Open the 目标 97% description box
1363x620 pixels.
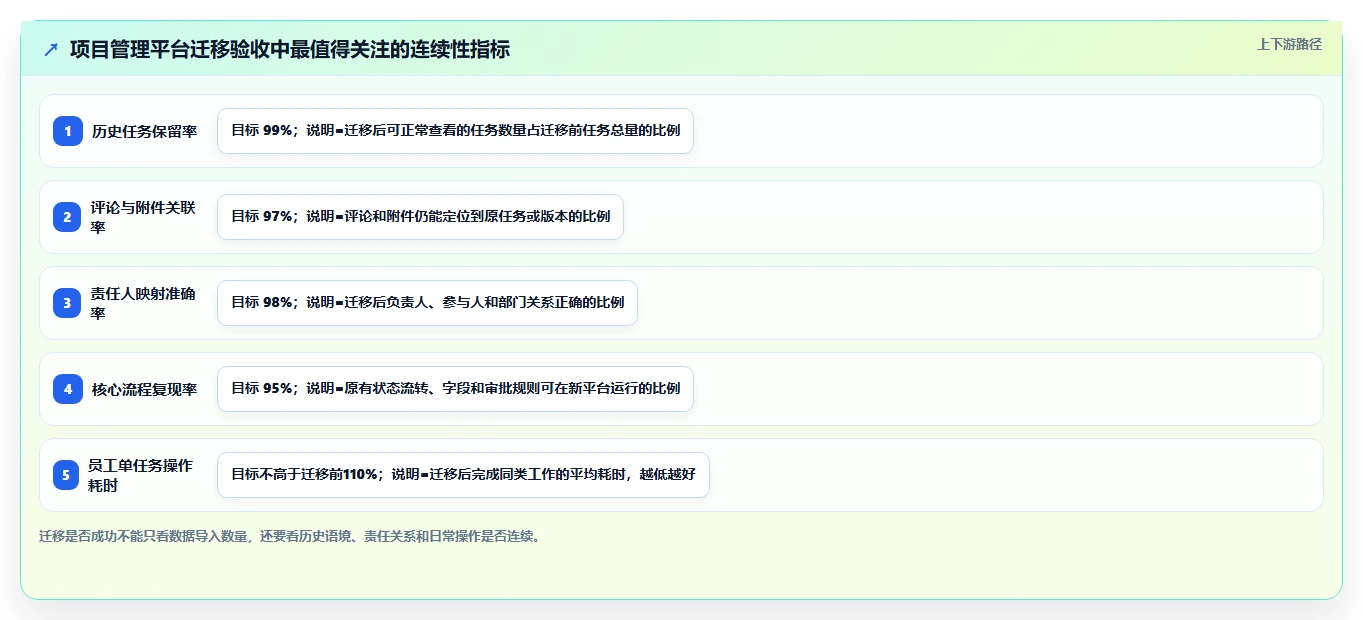point(420,217)
